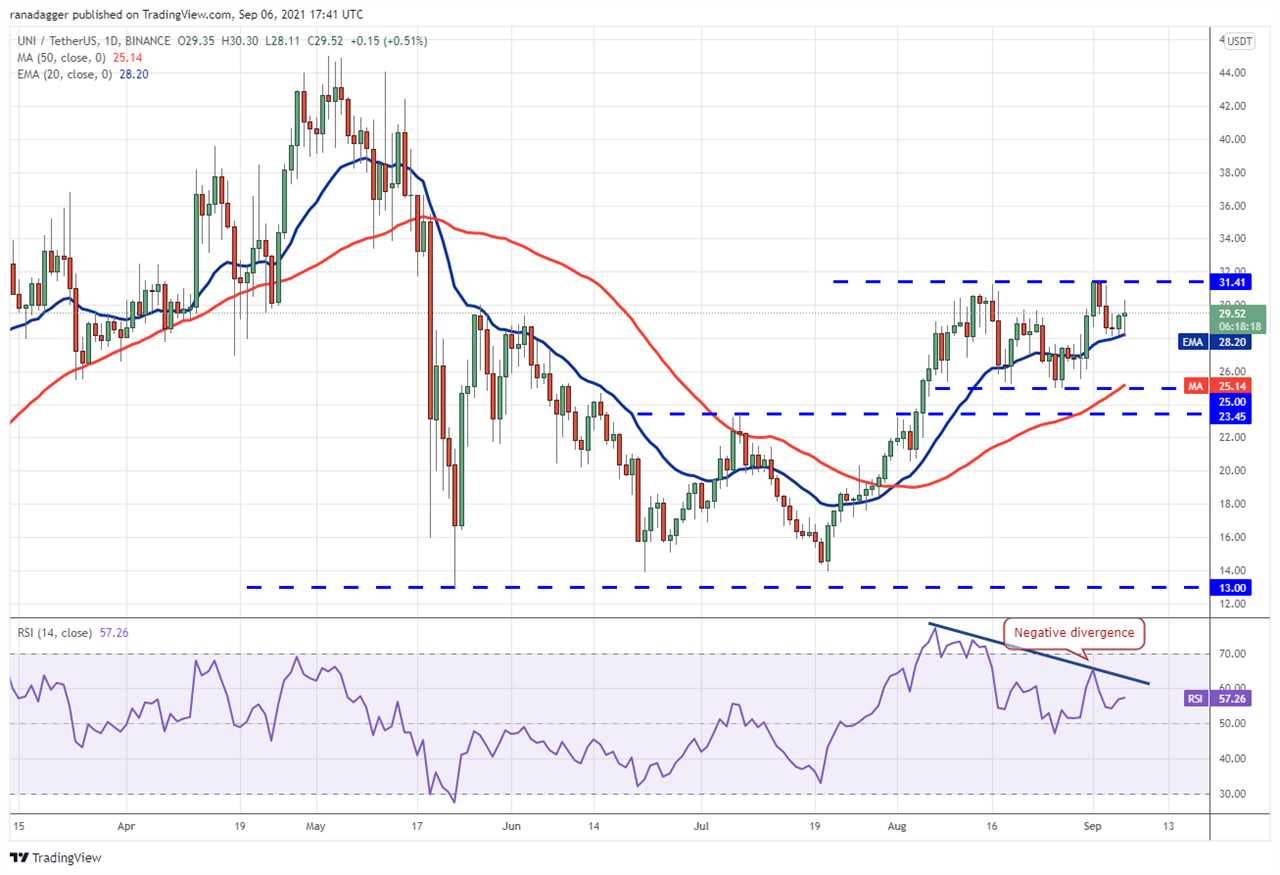Click the 13 date axis label
Viewport: 1280px width, 875px height.
1167,829
